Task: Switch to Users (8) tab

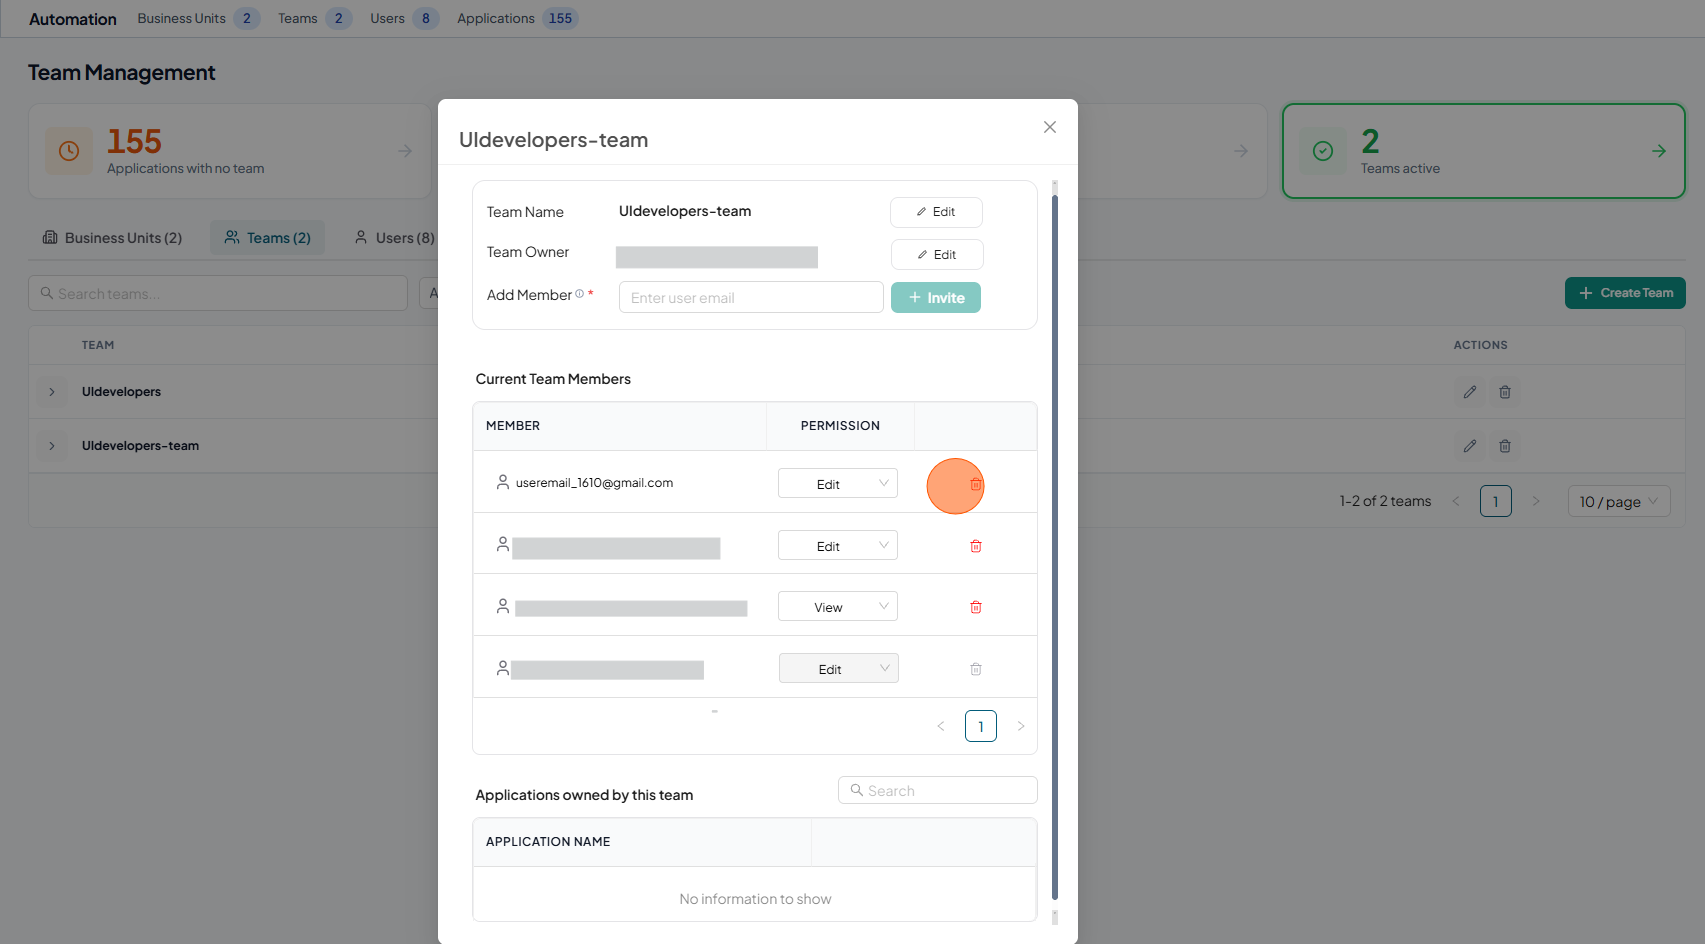Action: click(x=394, y=237)
